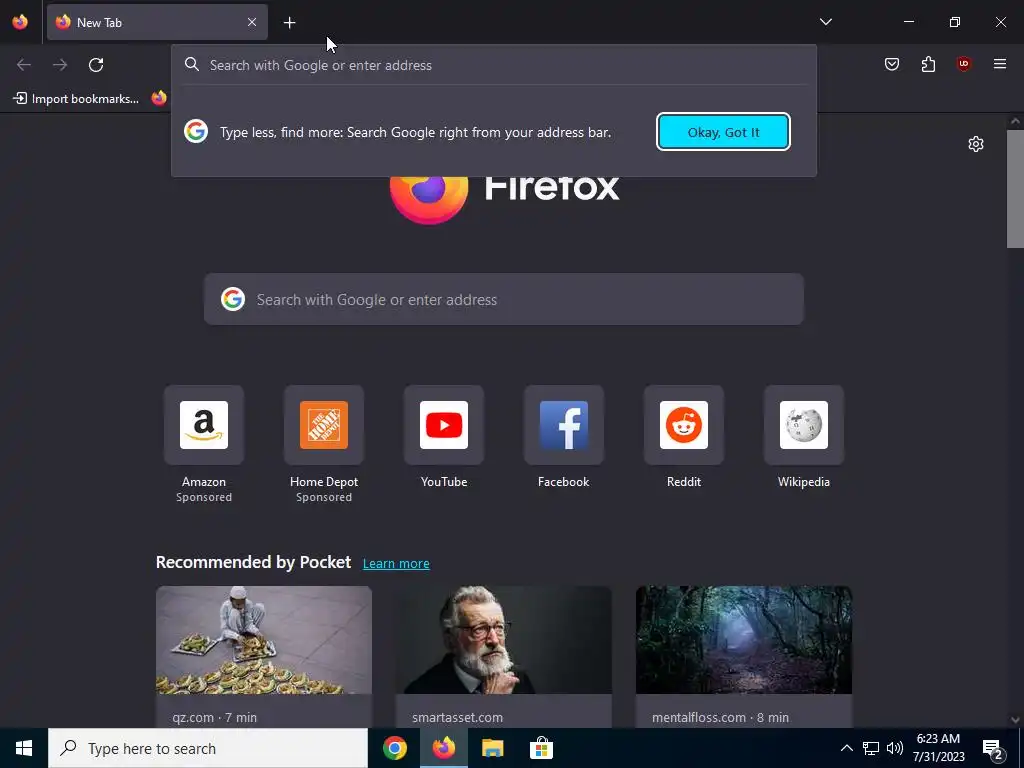Open the mentalfloss.com story thumbnail
This screenshot has width=1024, height=768.
tap(744, 640)
